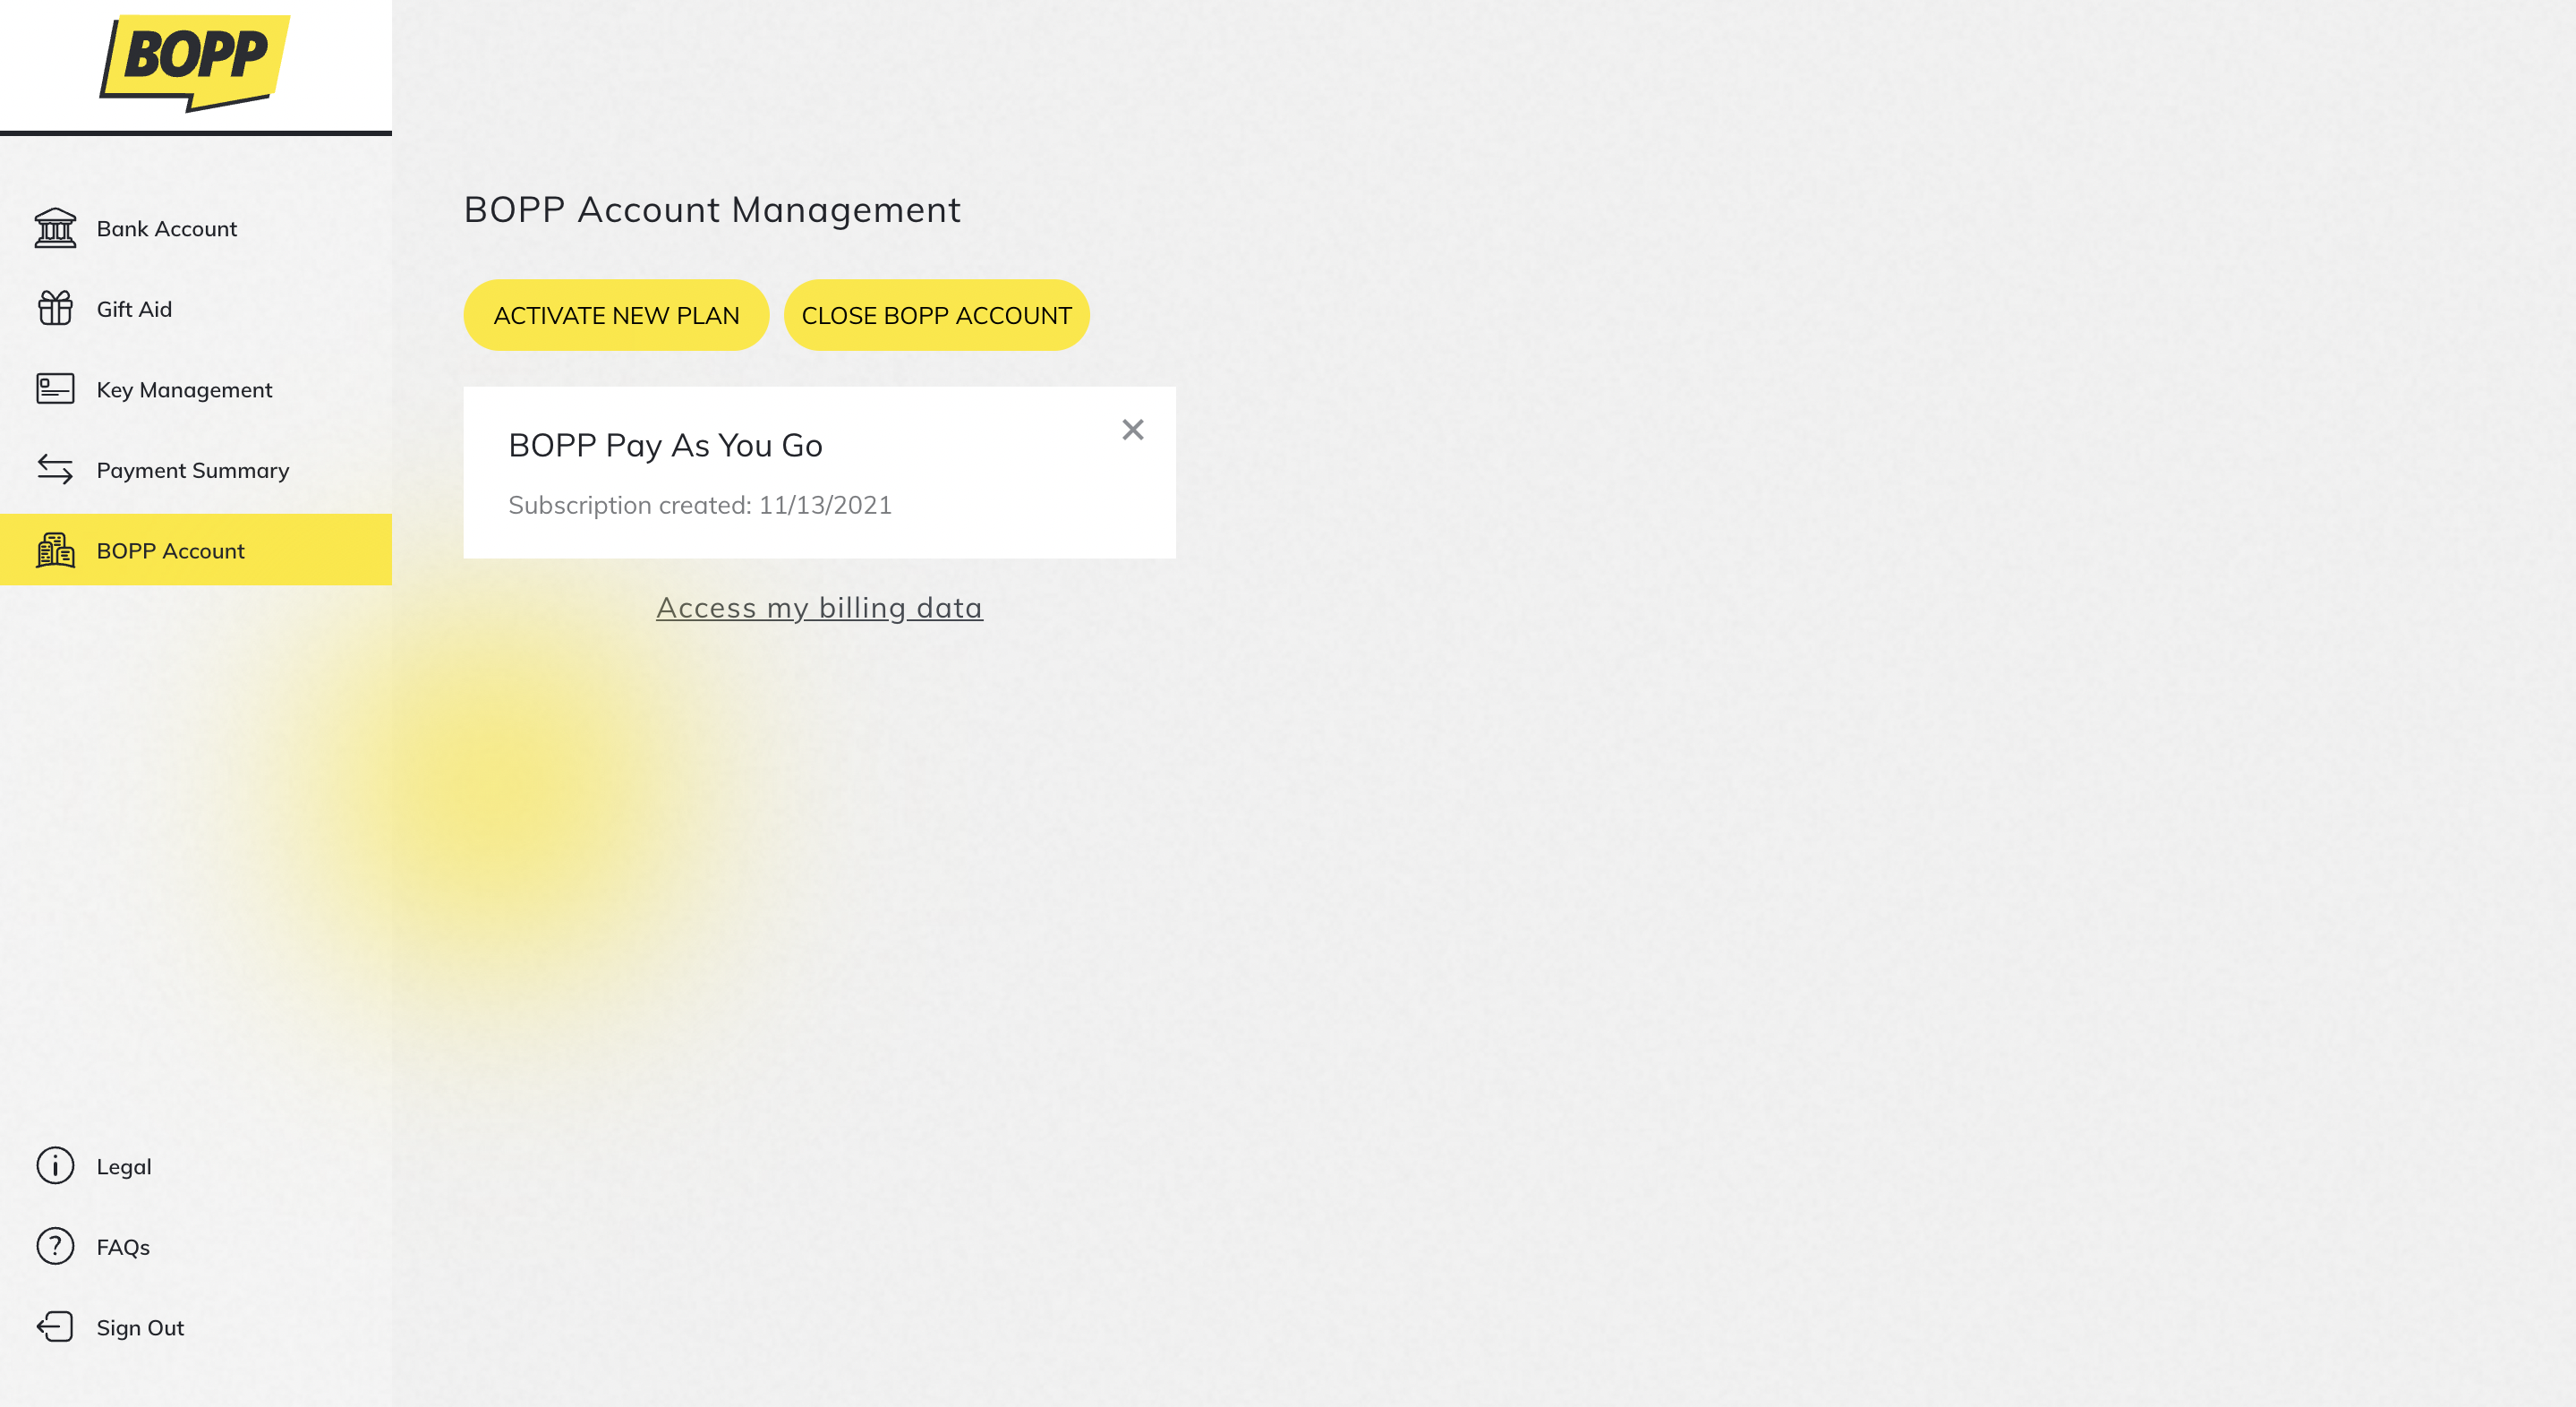This screenshot has height=1407, width=2576.
Task: Click the BOPP Account Management heading
Action: pyautogui.click(x=712, y=210)
